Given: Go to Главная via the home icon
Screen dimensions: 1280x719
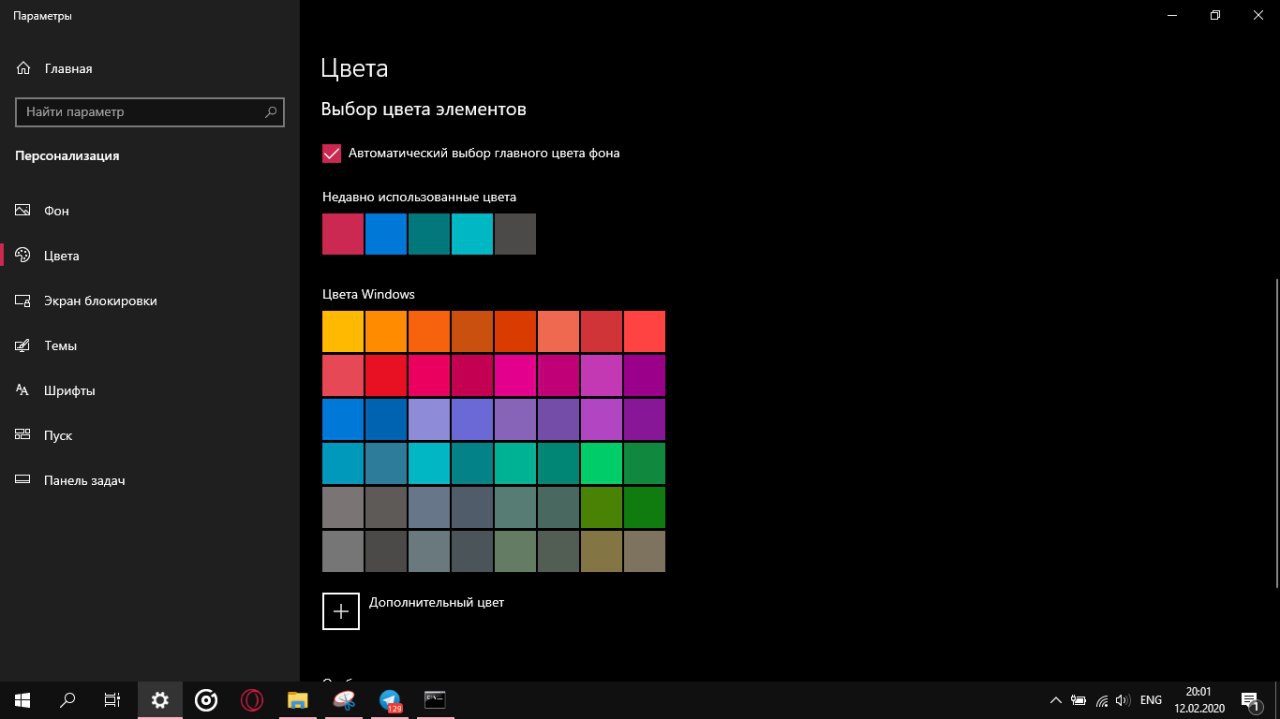Looking at the screenshot, I should point(23,69).
